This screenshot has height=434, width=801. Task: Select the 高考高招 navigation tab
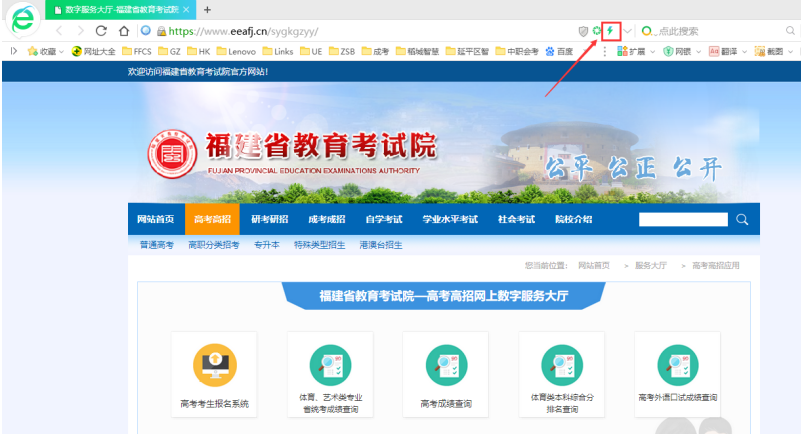pos(212,219)
